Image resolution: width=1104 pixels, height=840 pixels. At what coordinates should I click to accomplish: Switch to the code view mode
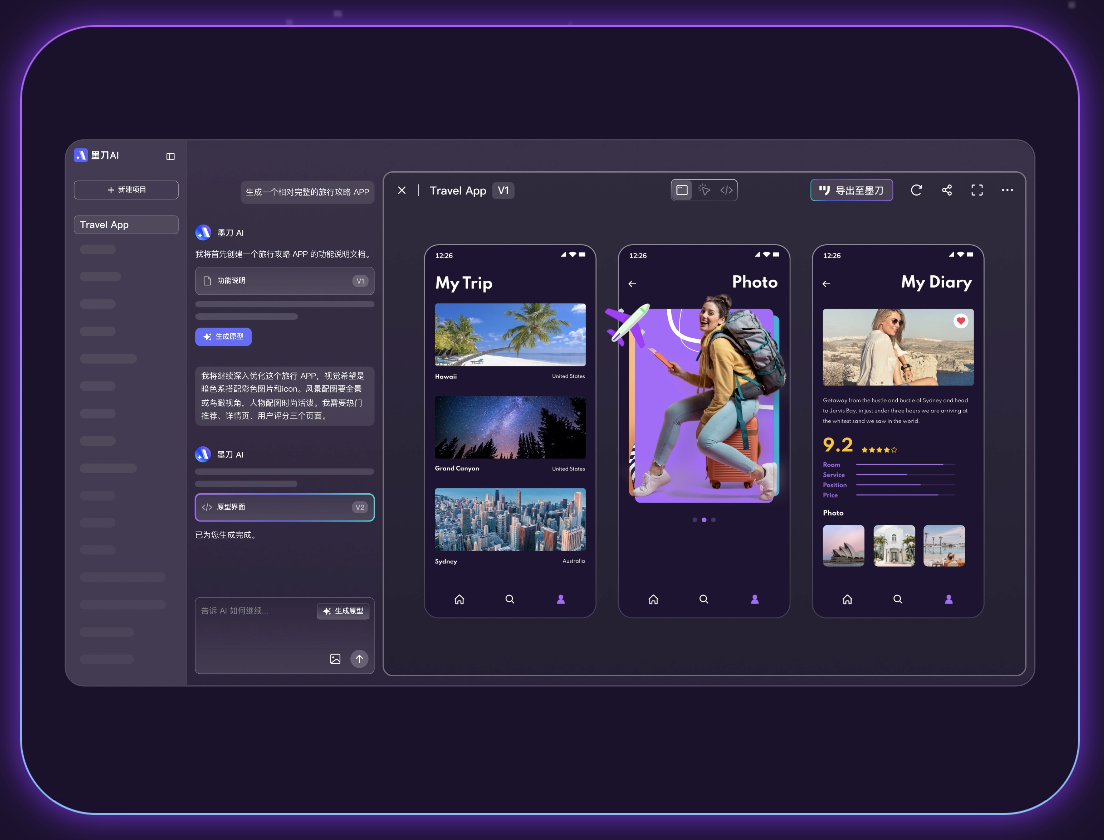(x=726, y=190)
